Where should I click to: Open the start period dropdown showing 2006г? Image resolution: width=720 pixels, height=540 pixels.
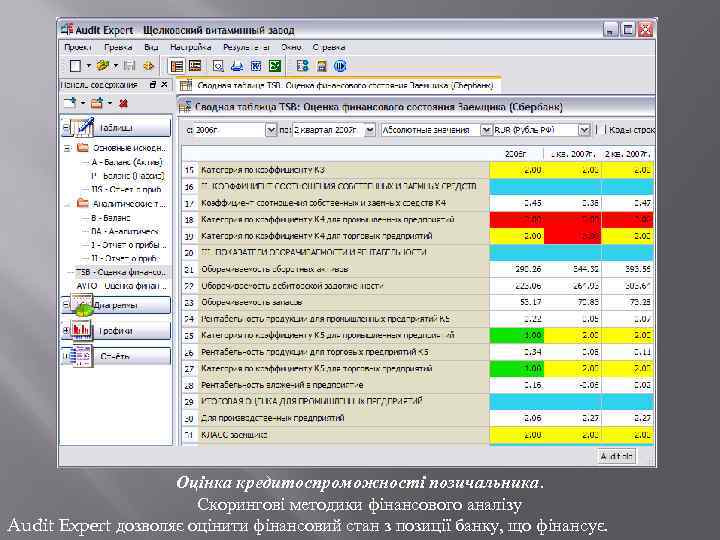tap(271, 130)
